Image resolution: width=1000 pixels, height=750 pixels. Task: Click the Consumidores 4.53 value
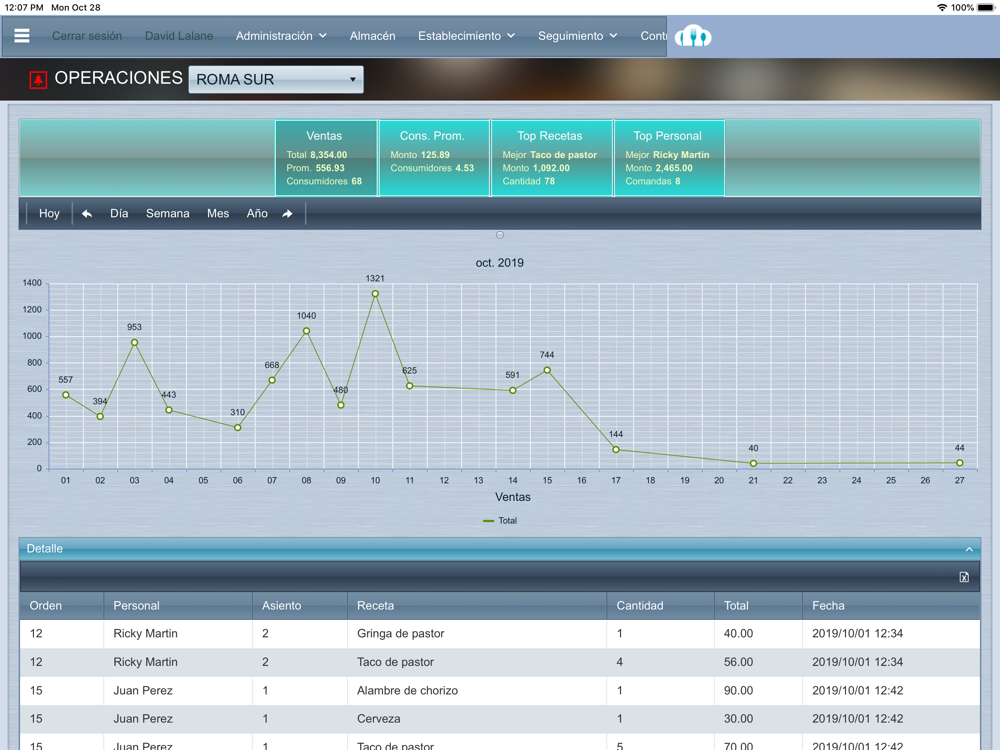pyautogui.click(x=432, y=168)
